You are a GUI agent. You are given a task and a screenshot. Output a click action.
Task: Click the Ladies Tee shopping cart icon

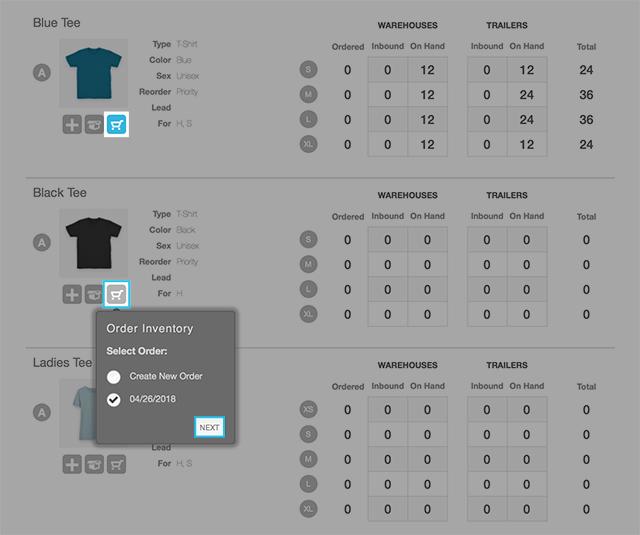117,464
